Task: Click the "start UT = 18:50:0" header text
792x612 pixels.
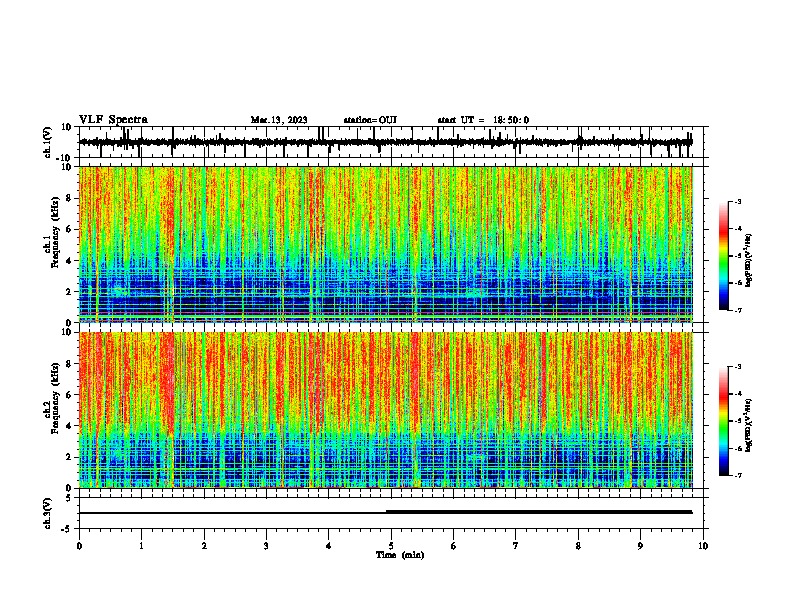Action: [x=483, y=120]
